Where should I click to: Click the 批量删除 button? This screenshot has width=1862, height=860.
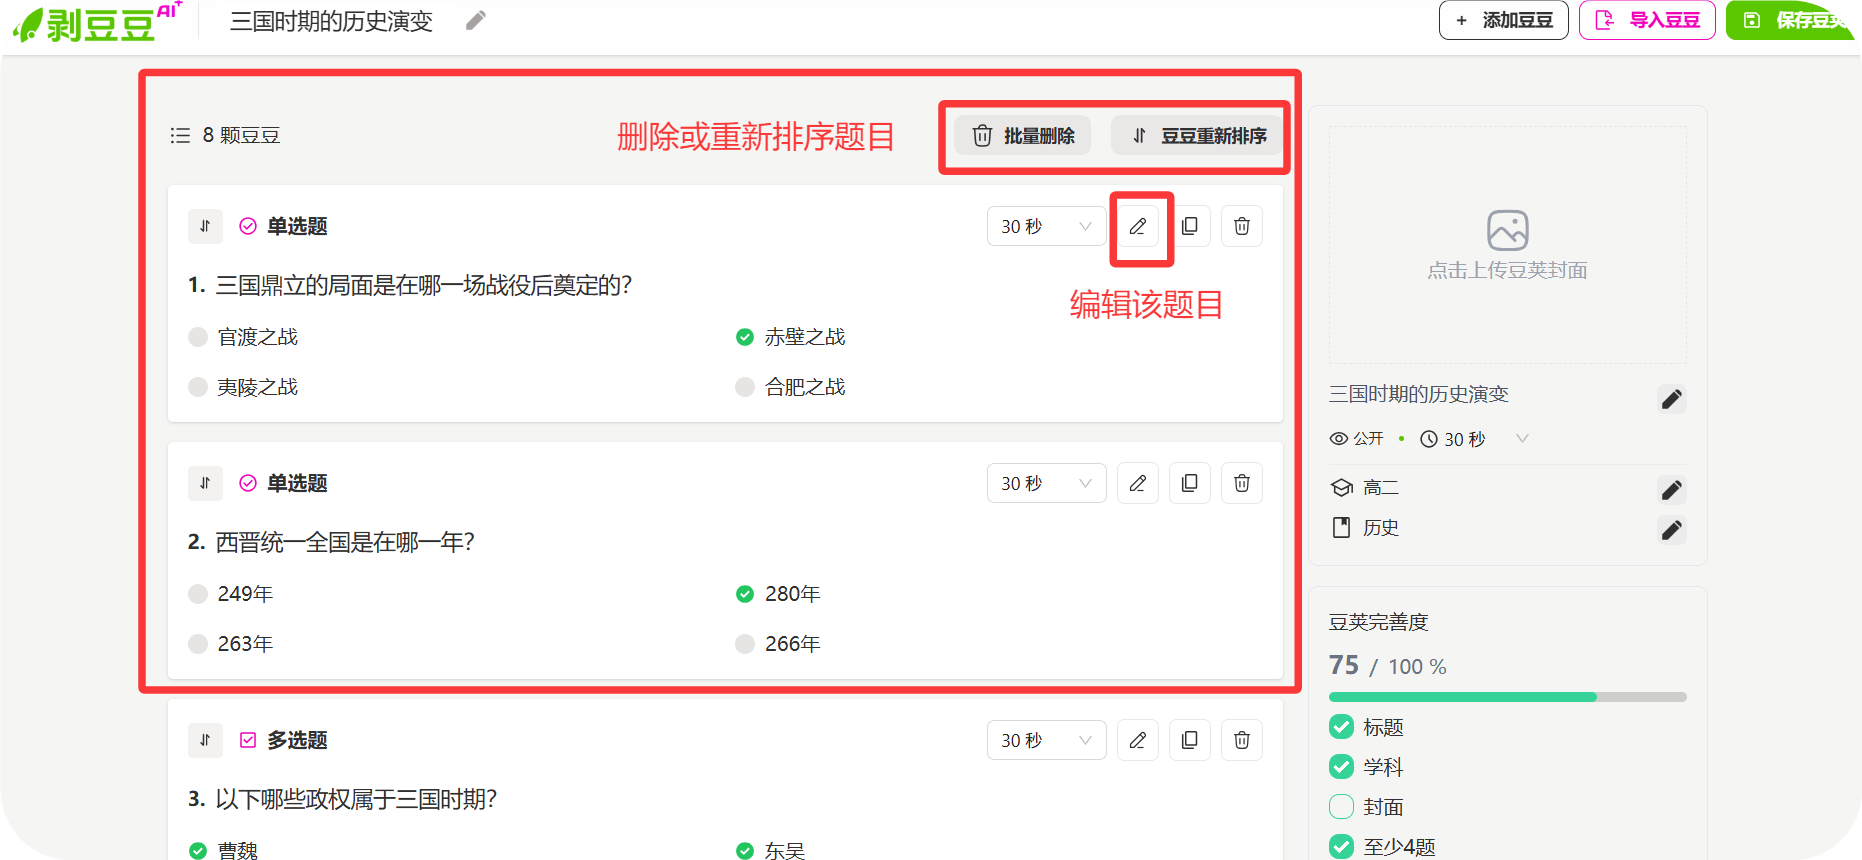pyautogui.click(x=1022, y=135)
